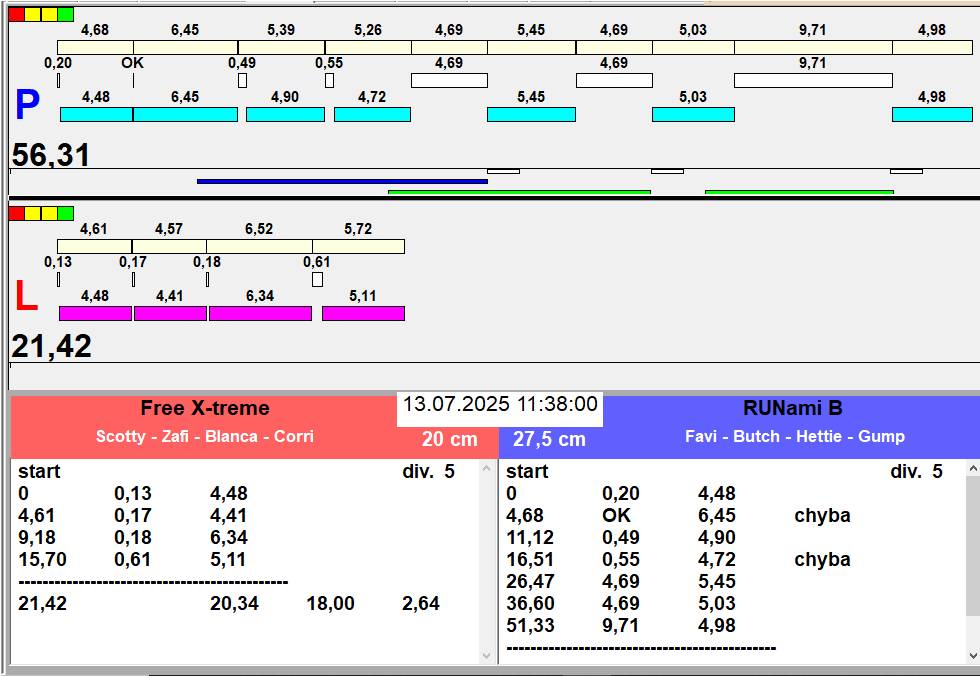
Task: Click the green light in lane L indicator
Action: (66, 213)
